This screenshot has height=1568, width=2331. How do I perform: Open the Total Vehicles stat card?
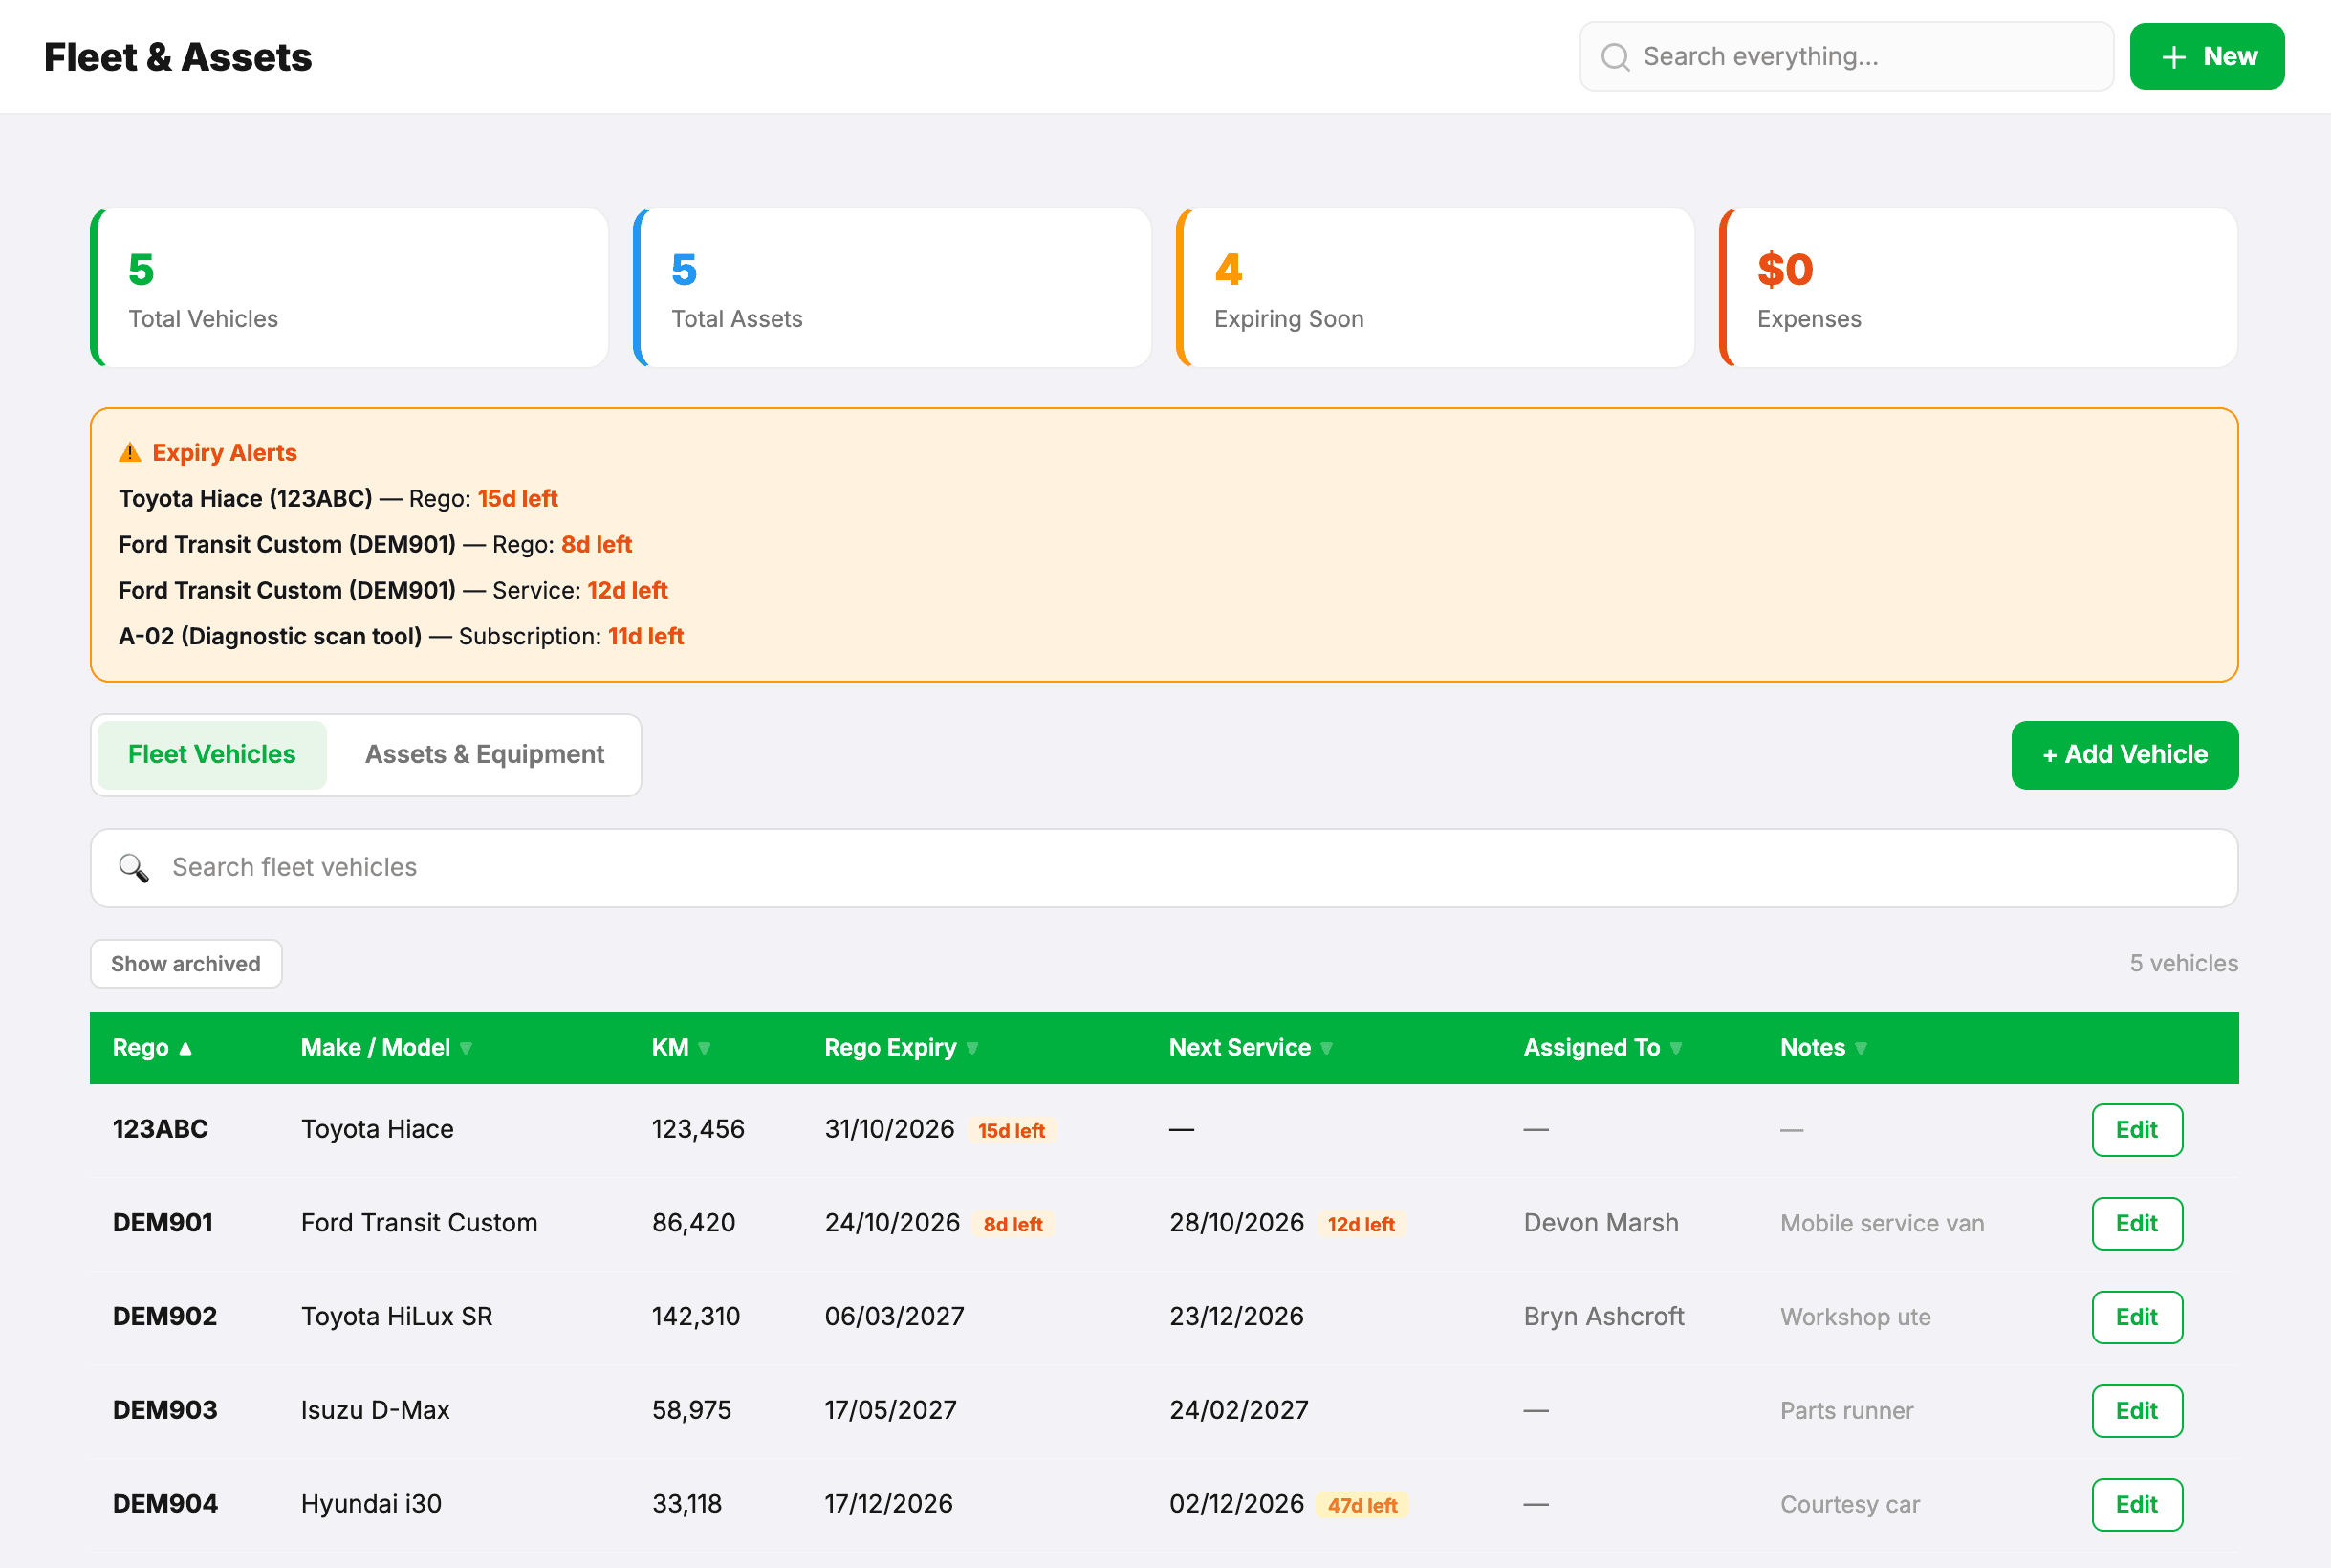(349, 288)
